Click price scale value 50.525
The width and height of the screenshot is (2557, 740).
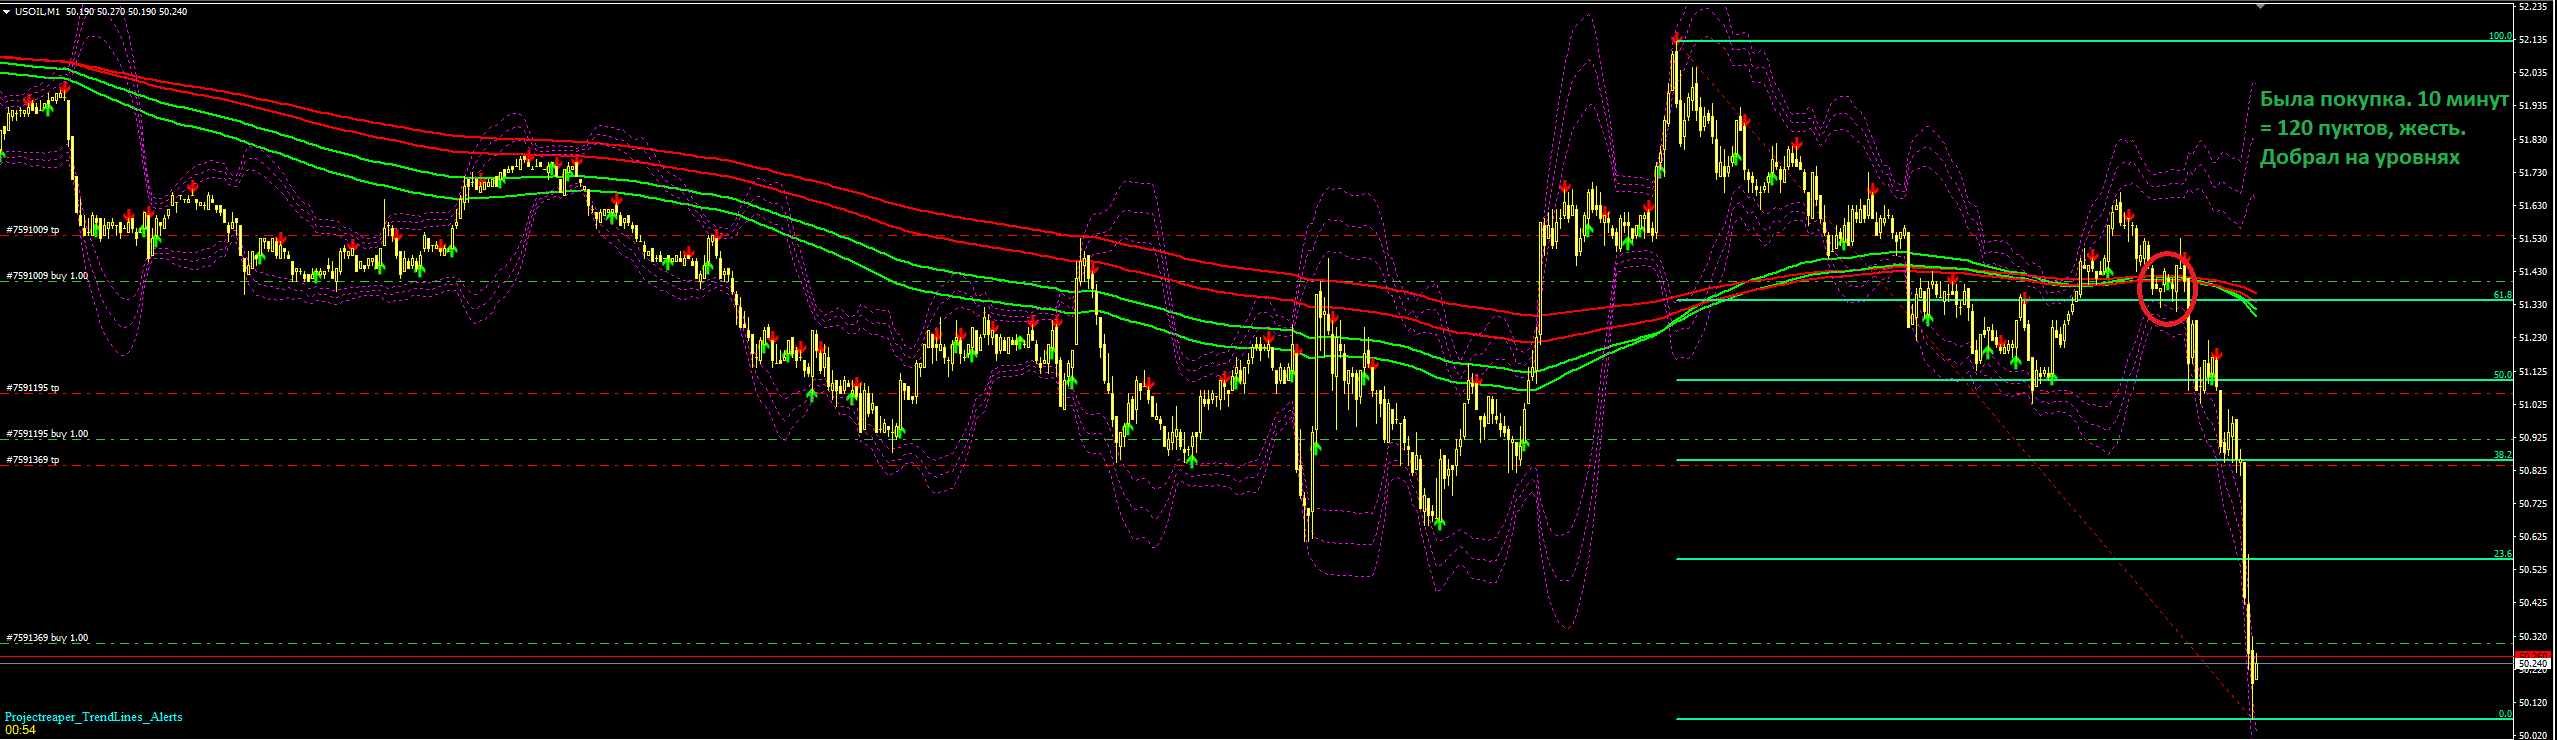2533,570
